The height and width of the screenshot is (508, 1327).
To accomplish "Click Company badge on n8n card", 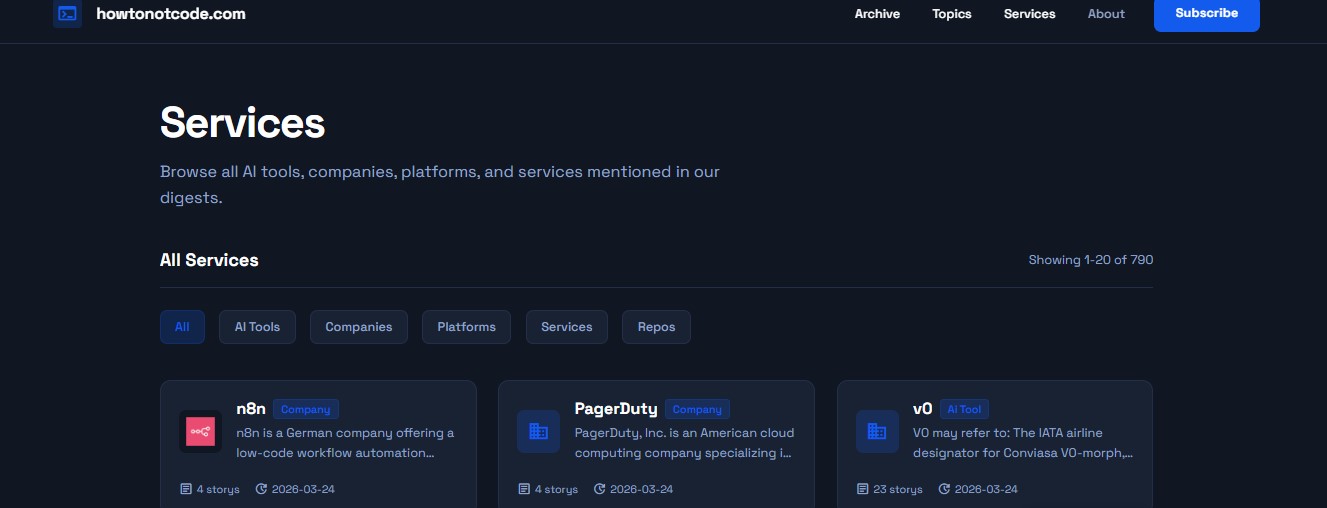I will [x=306, y=409].
